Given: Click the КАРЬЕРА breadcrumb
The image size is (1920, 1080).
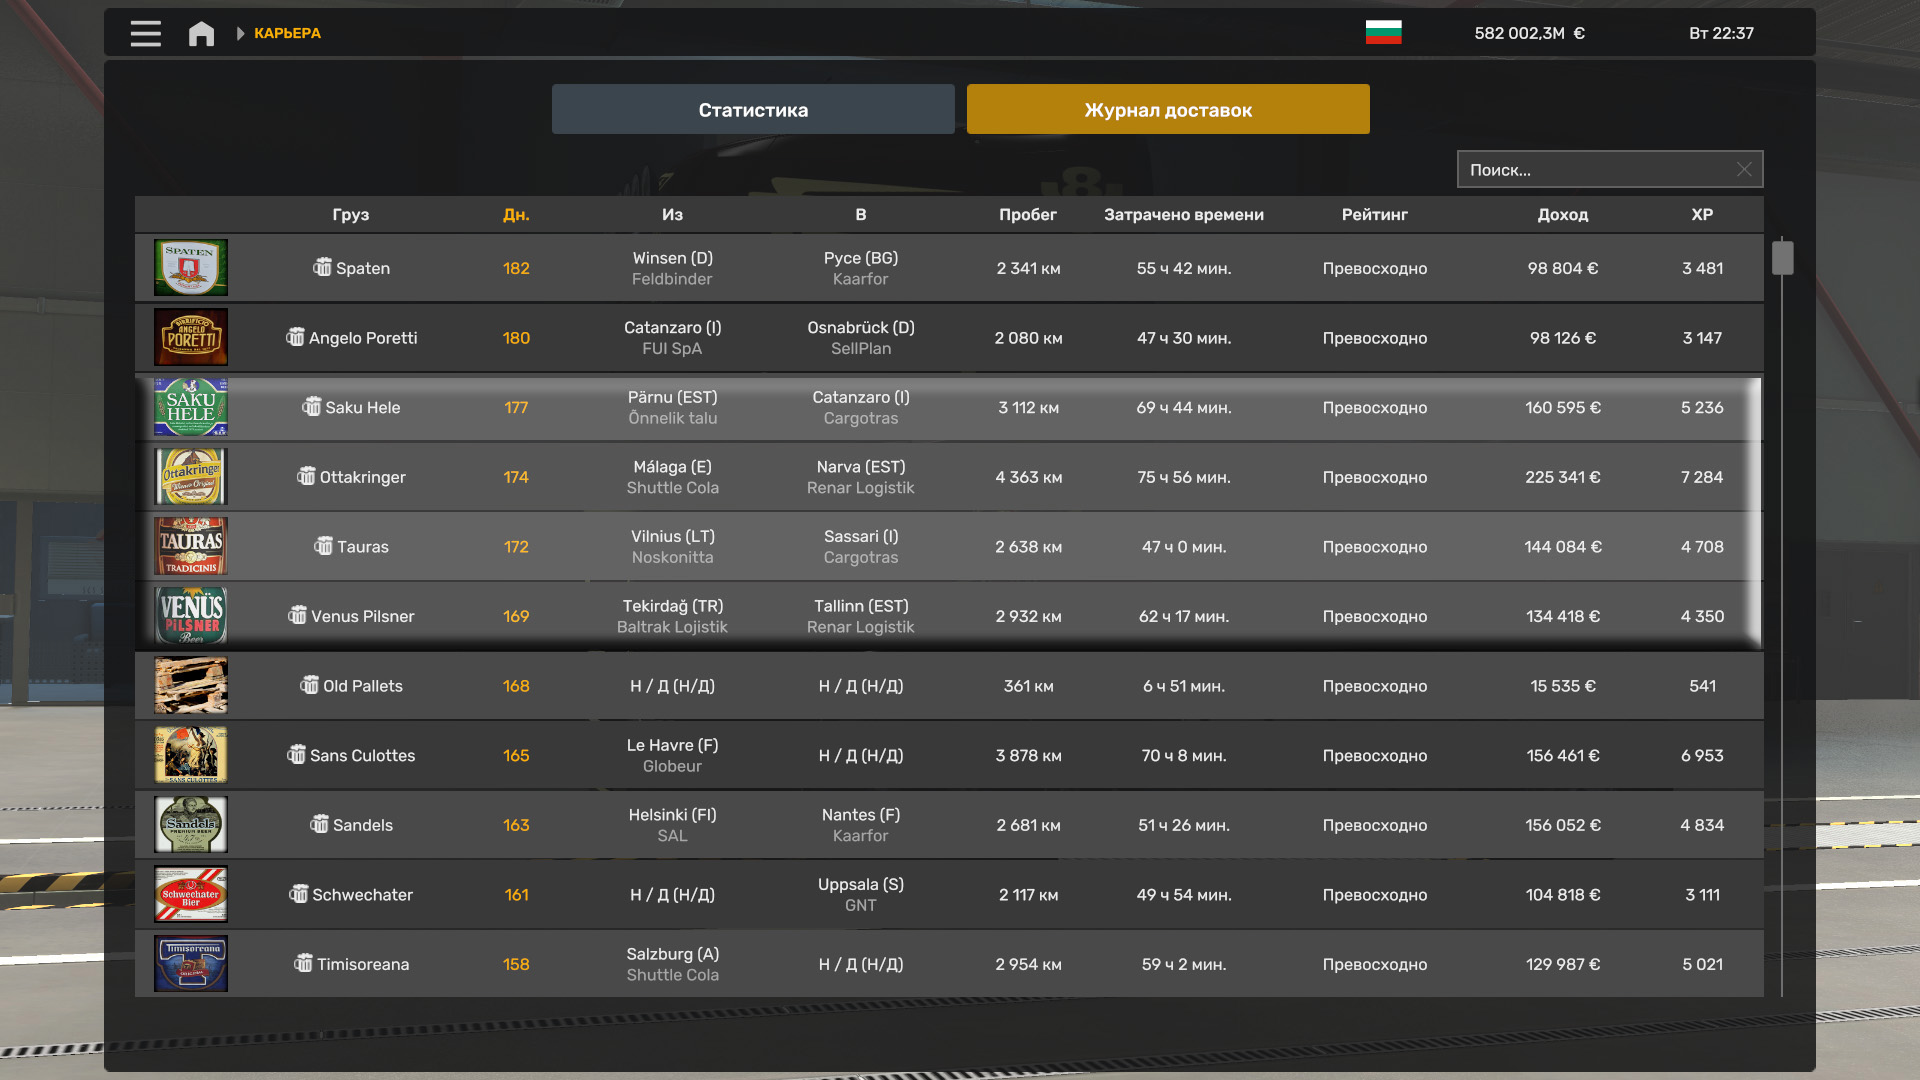Looking at the screenshot, I should pos(287,33).
